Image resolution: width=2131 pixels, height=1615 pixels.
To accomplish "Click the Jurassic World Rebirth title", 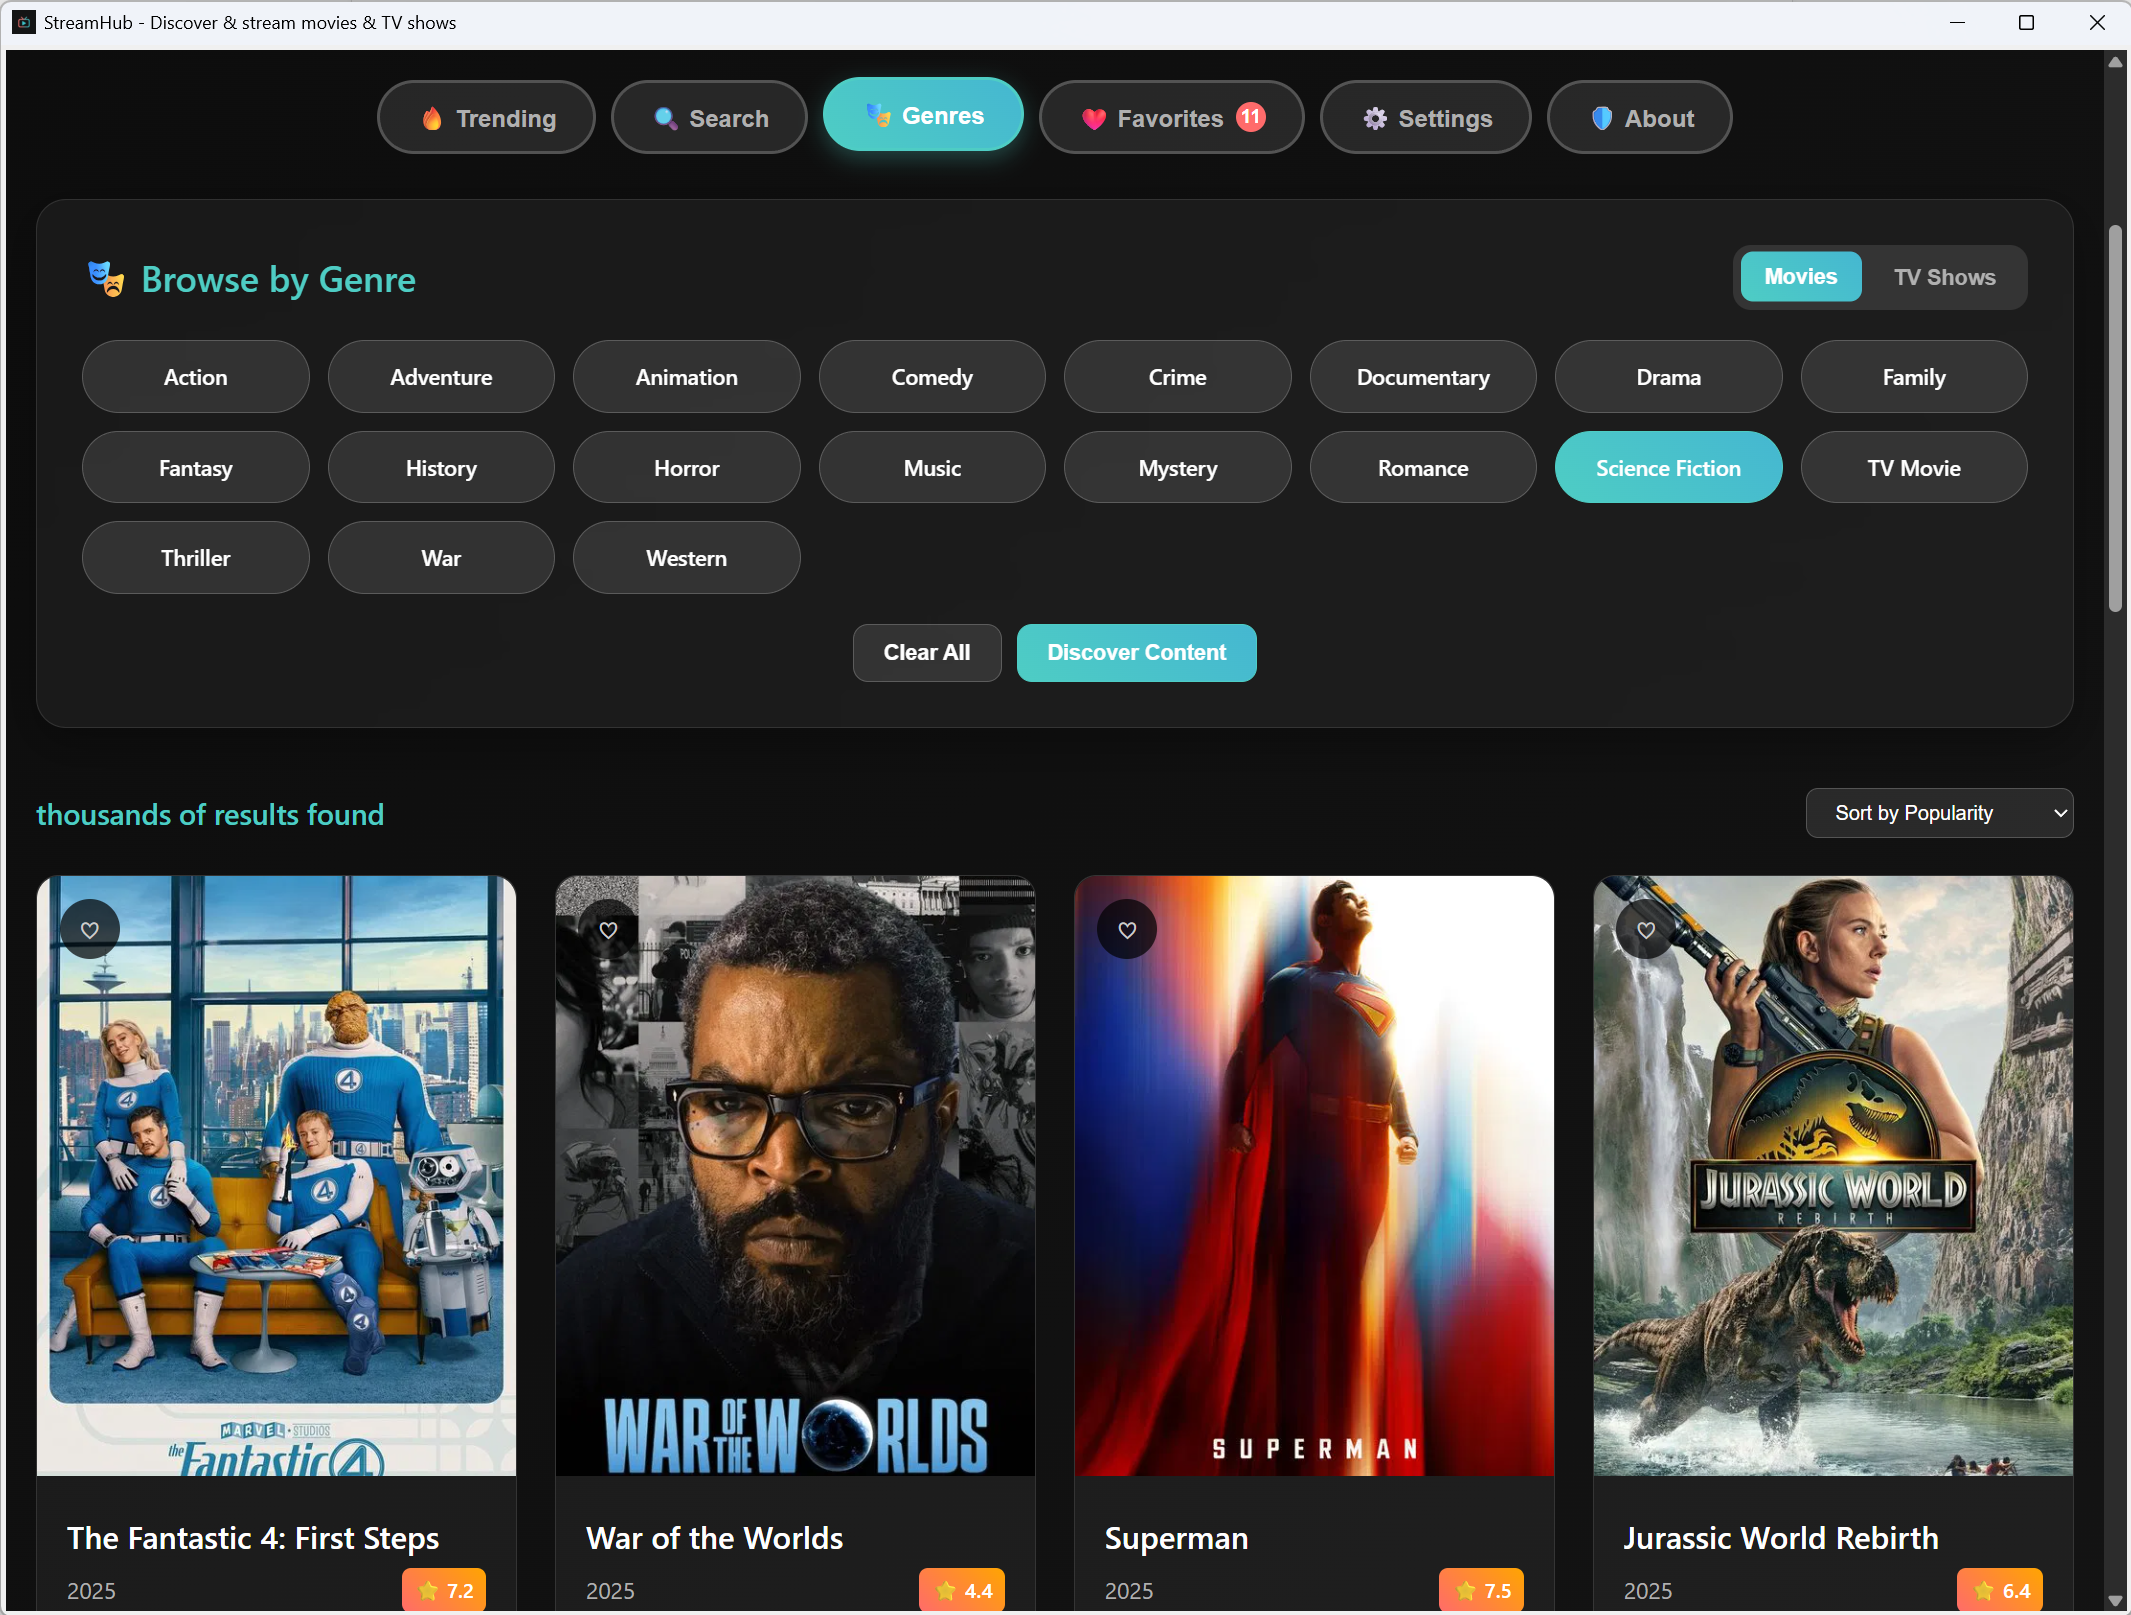I will point(1781,1538).
